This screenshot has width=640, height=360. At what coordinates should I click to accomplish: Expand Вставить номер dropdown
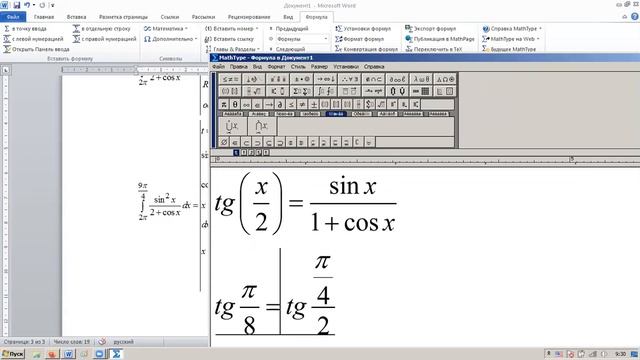231,29
